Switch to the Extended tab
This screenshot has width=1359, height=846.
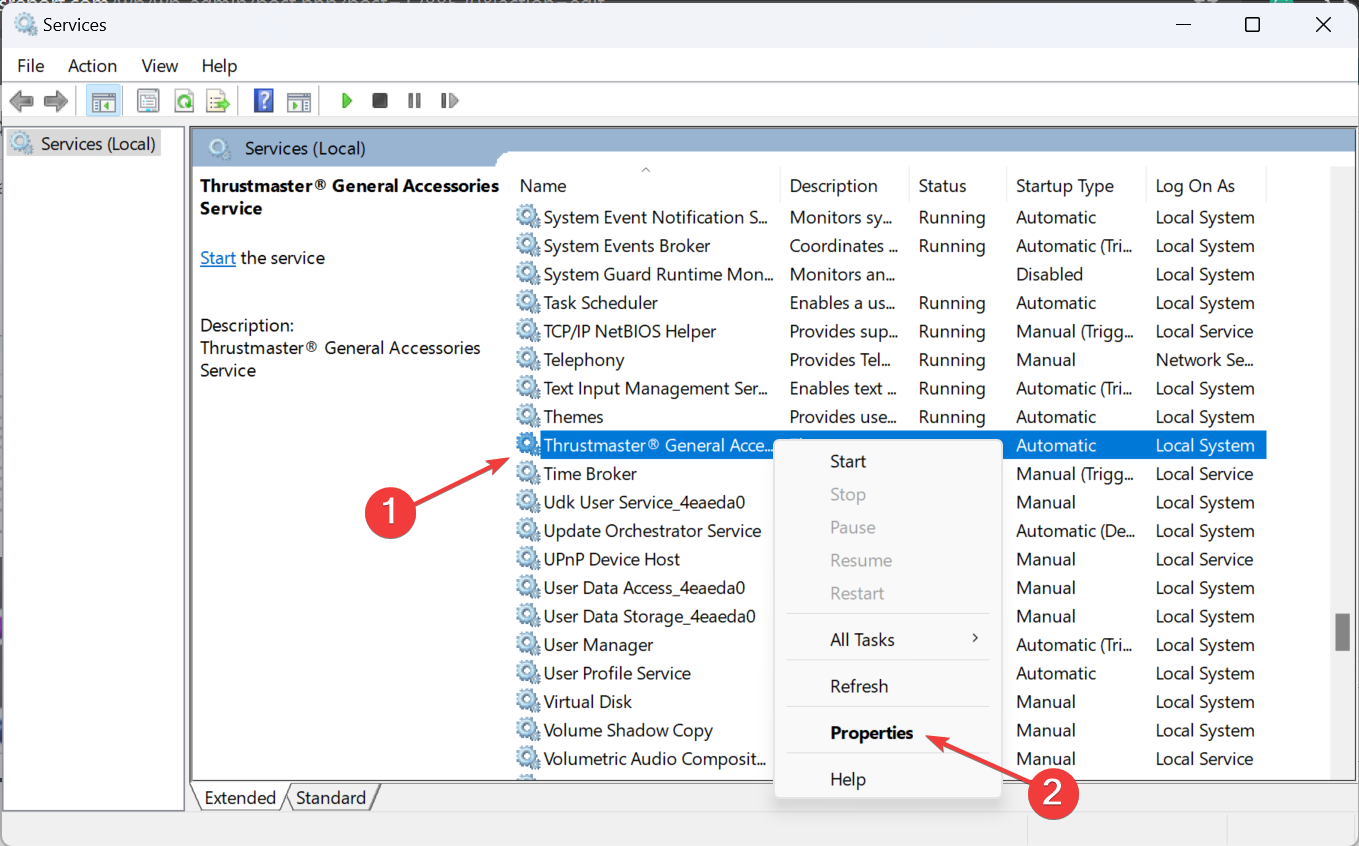[x=239, y=798]
